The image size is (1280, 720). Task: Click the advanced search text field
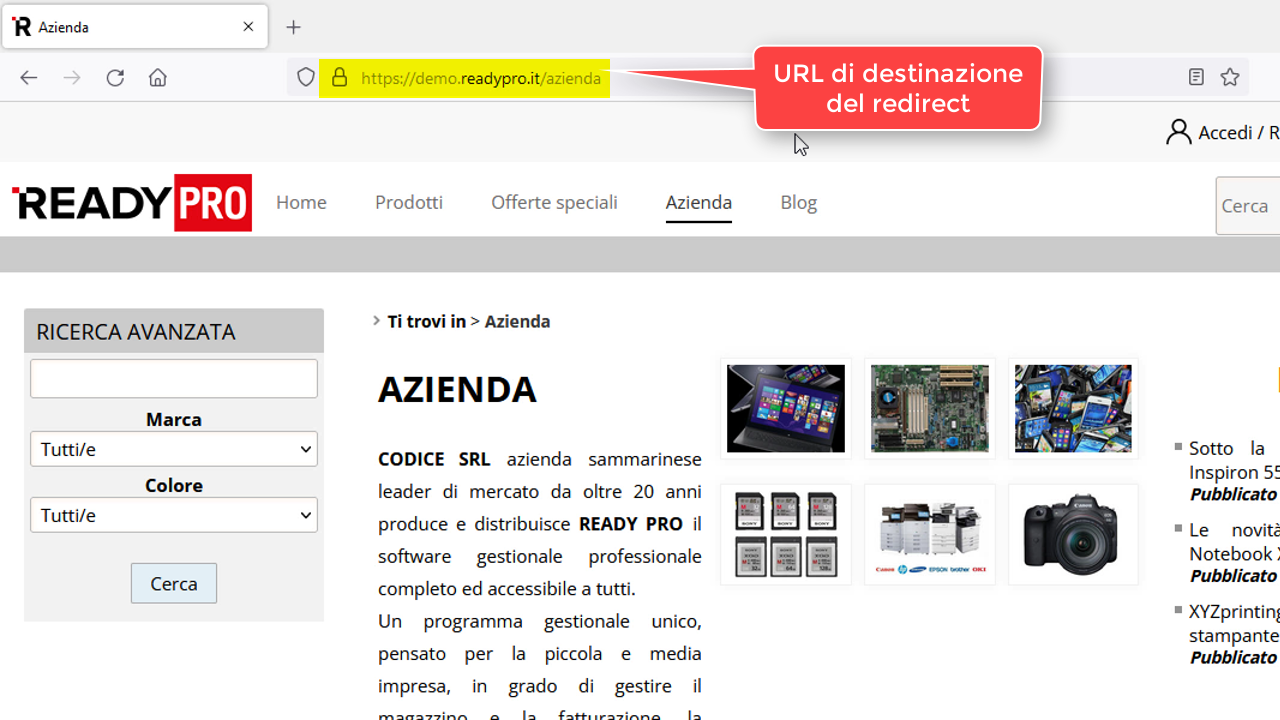coord(174,379)
